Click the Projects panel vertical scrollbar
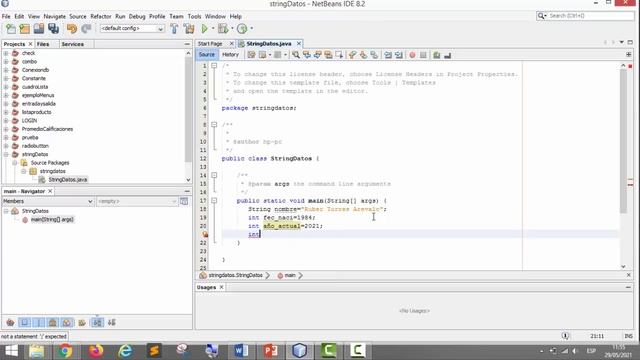The image size is (640, 360). pos(188,108)
